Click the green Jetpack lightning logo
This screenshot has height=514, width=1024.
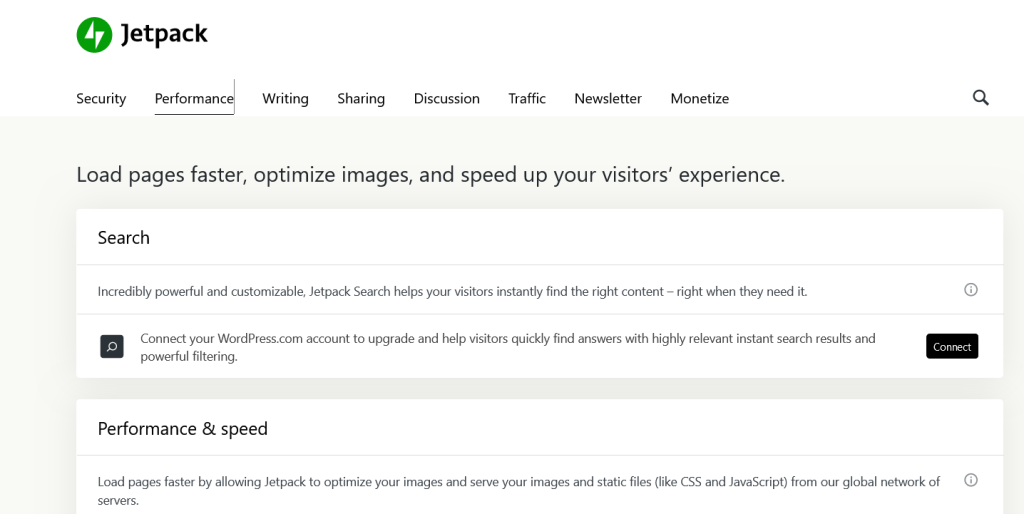(94, 35)
